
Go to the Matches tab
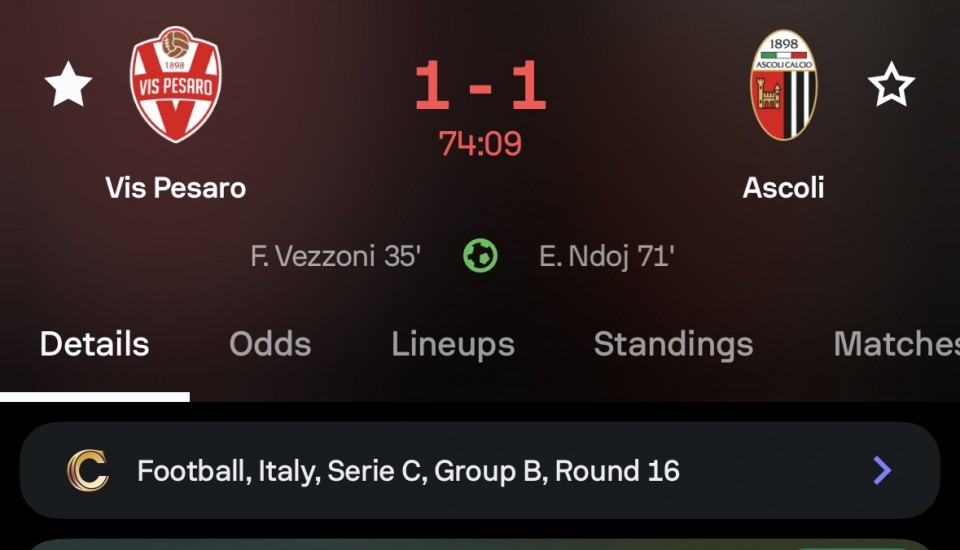pyautogui.click(x=895, y=344)
